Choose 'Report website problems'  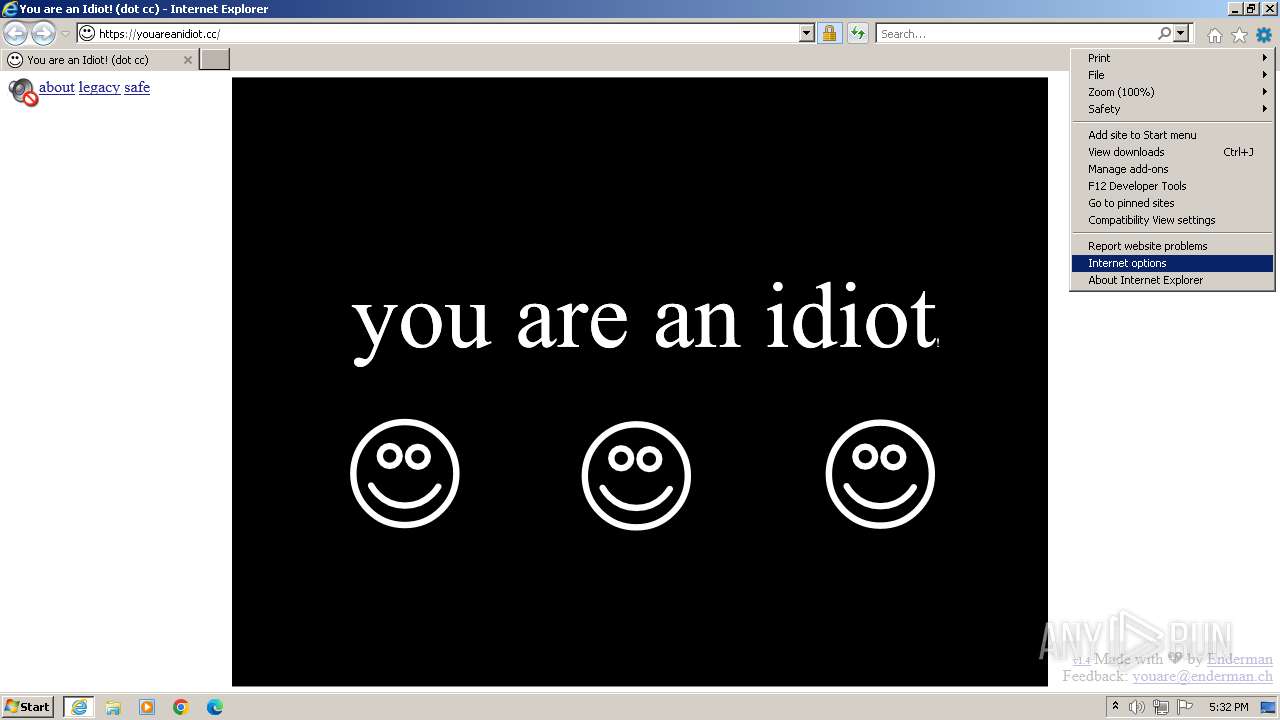(x=1172, y=246)
